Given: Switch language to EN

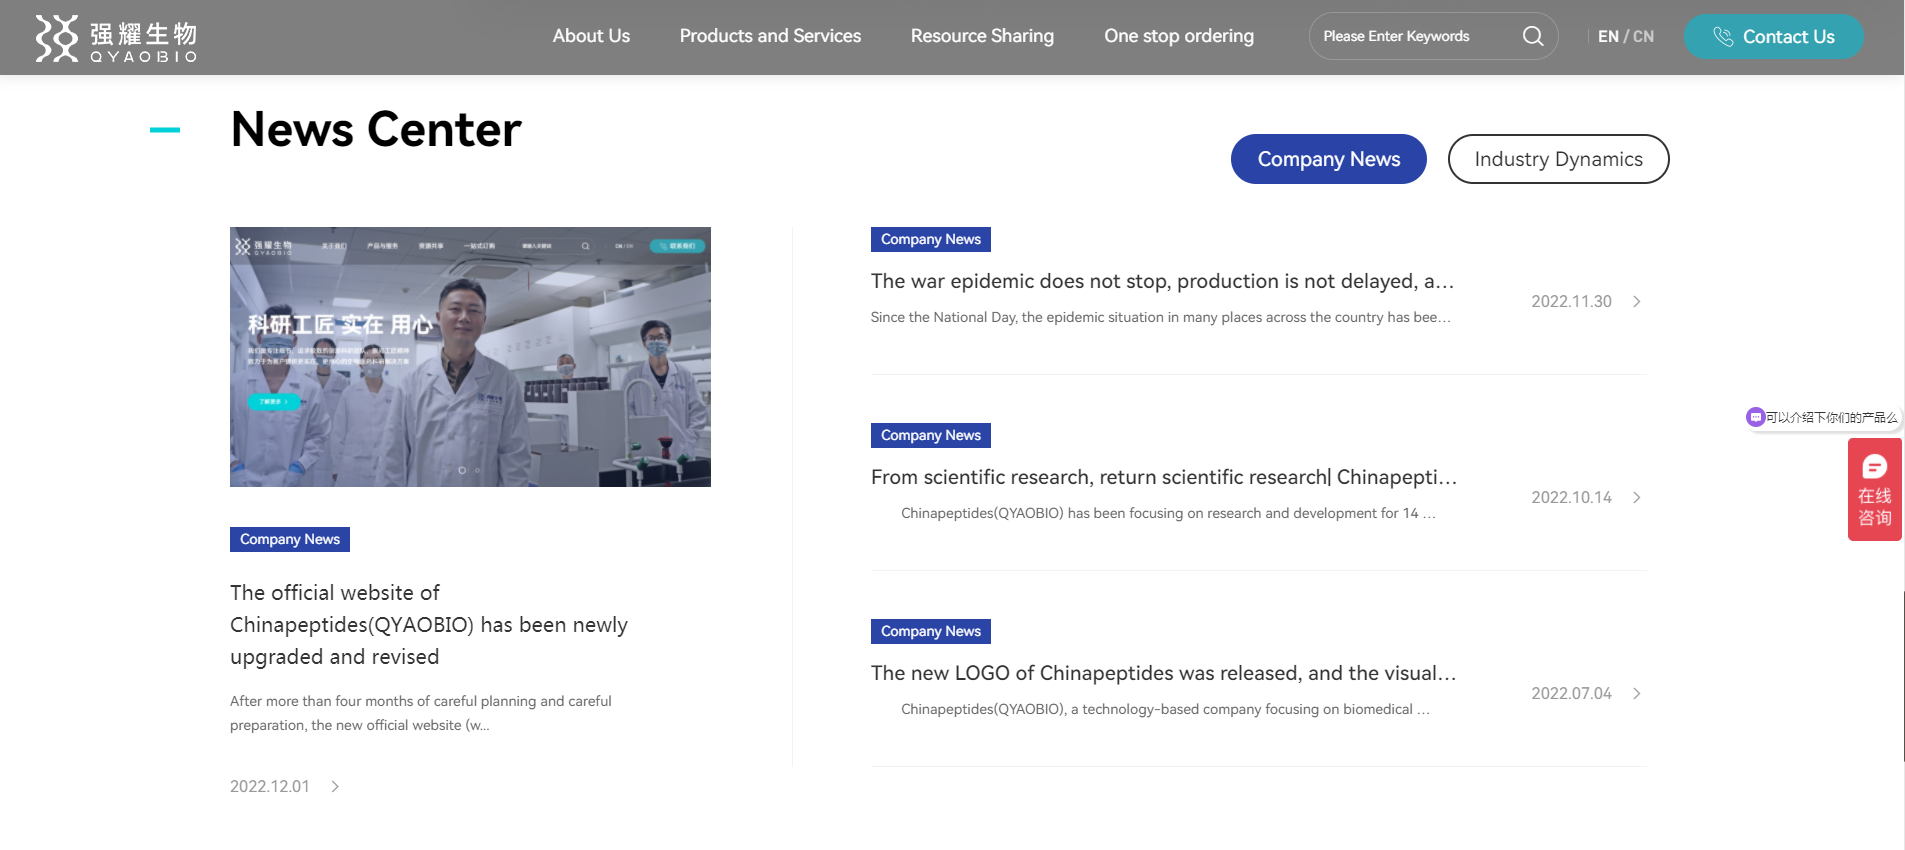Looking at the screenshot, I should pyautogui.click(x=1607, y=37).
